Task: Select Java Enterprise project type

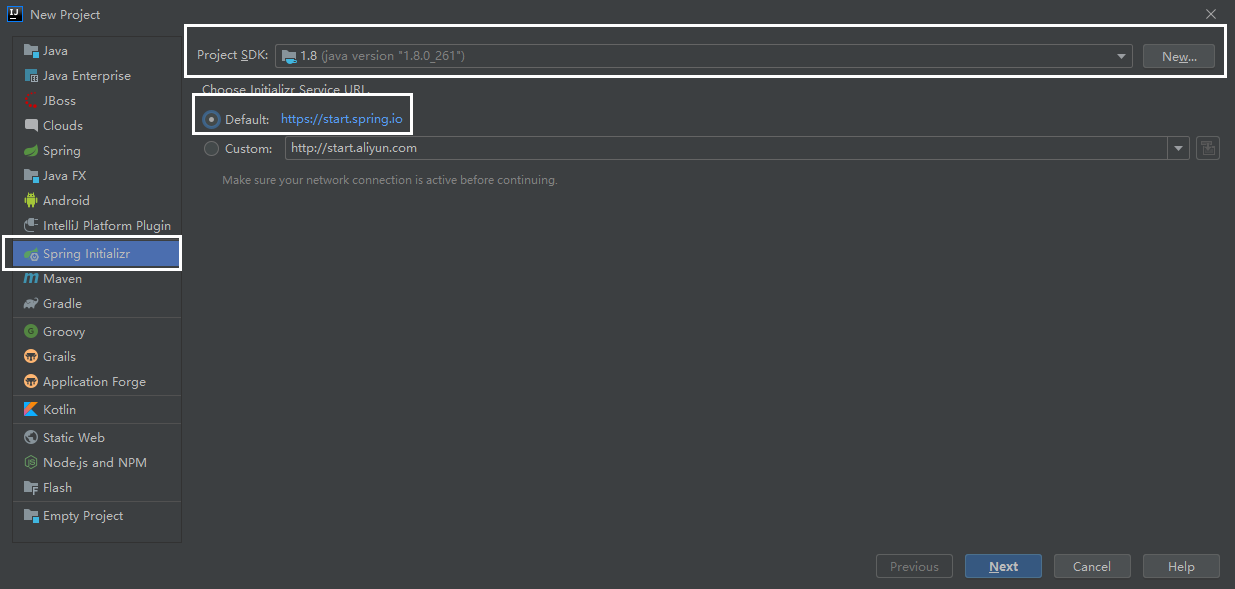Action: pos(97,76)
